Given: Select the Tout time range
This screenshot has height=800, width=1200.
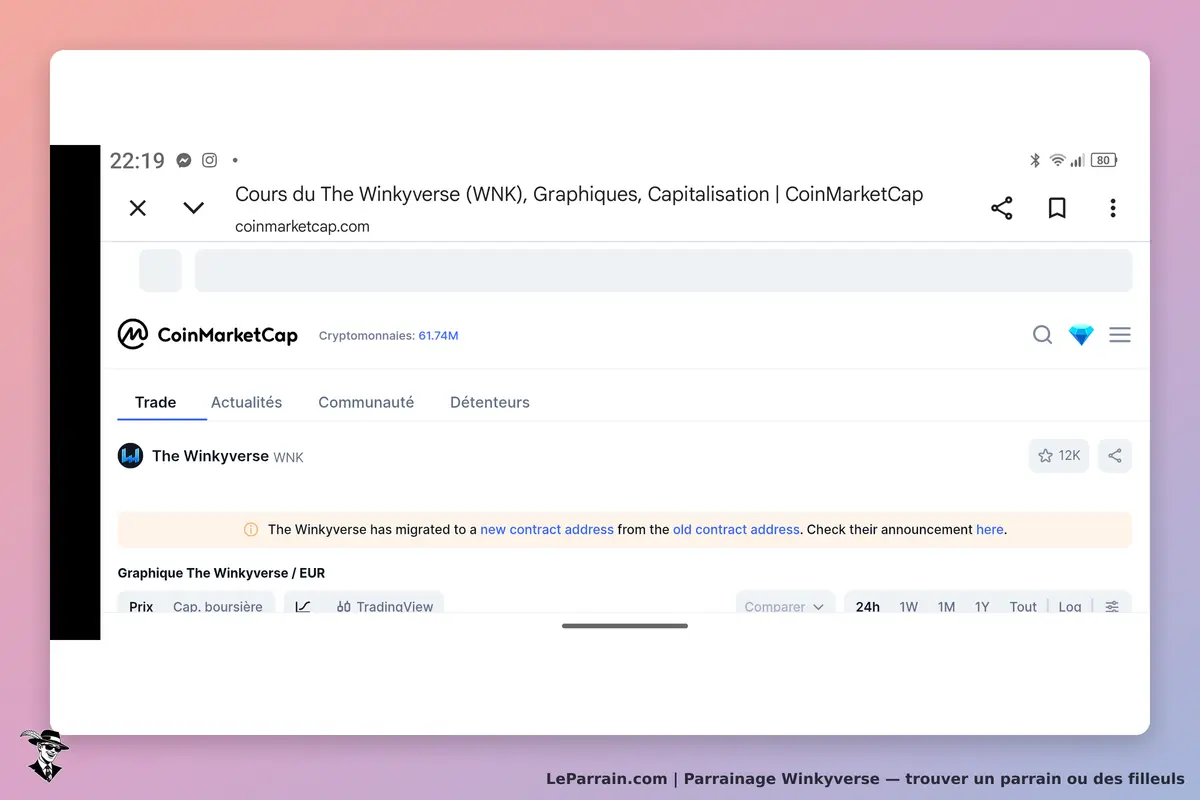Looking at the screenshot, I should point(1023,606).
